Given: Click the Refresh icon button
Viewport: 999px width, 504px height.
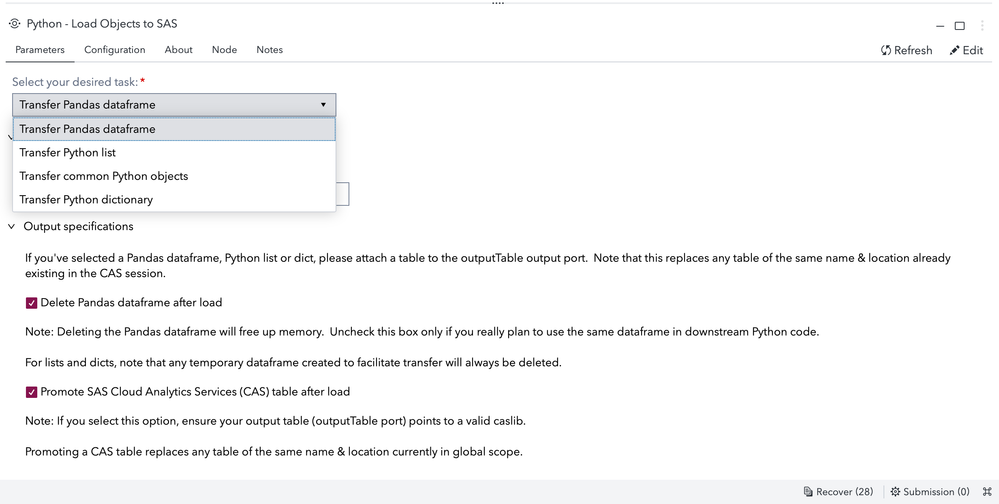Looking at the screenshot, I should pyautogui.click(x=886, y=50).
